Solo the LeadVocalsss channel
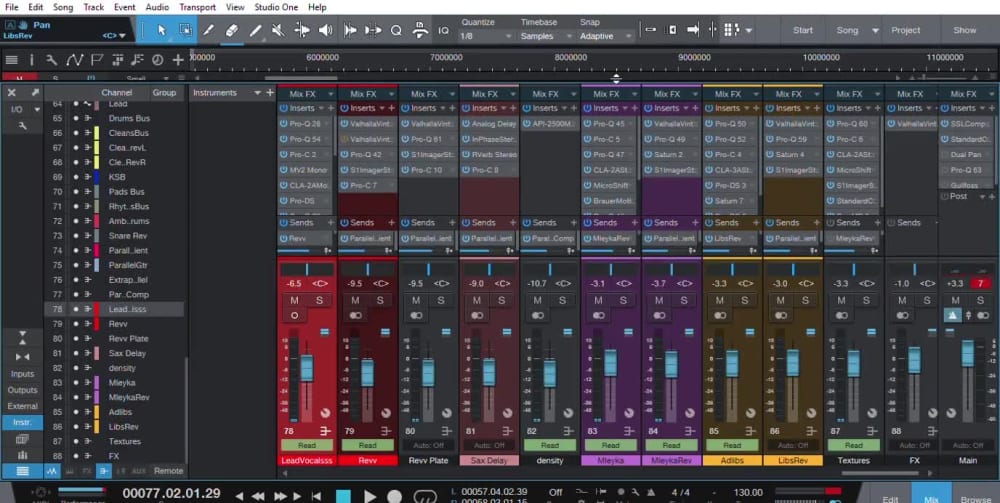Viewport: 1000px width, 503px height. pyautogui.click(x=319, y=300)
